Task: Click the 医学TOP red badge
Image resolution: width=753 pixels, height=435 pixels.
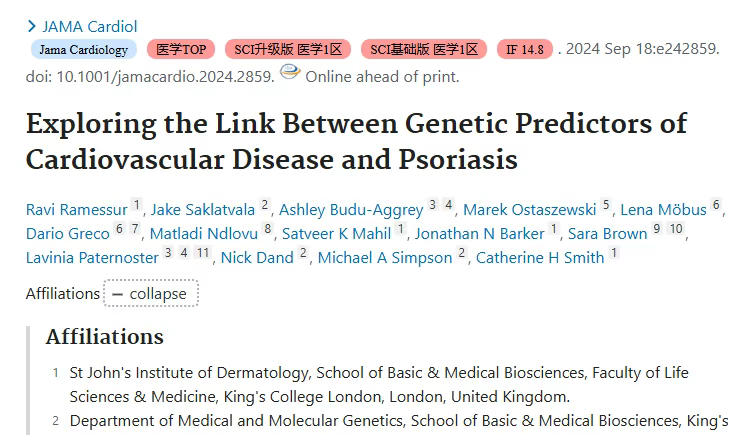Action: [x=181, y=49]
